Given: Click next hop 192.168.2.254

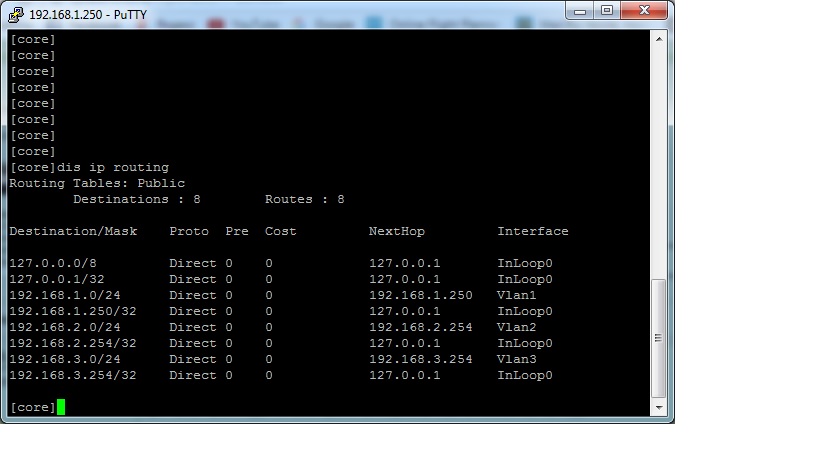Looking at the screenshot, I should pos(421,327).
